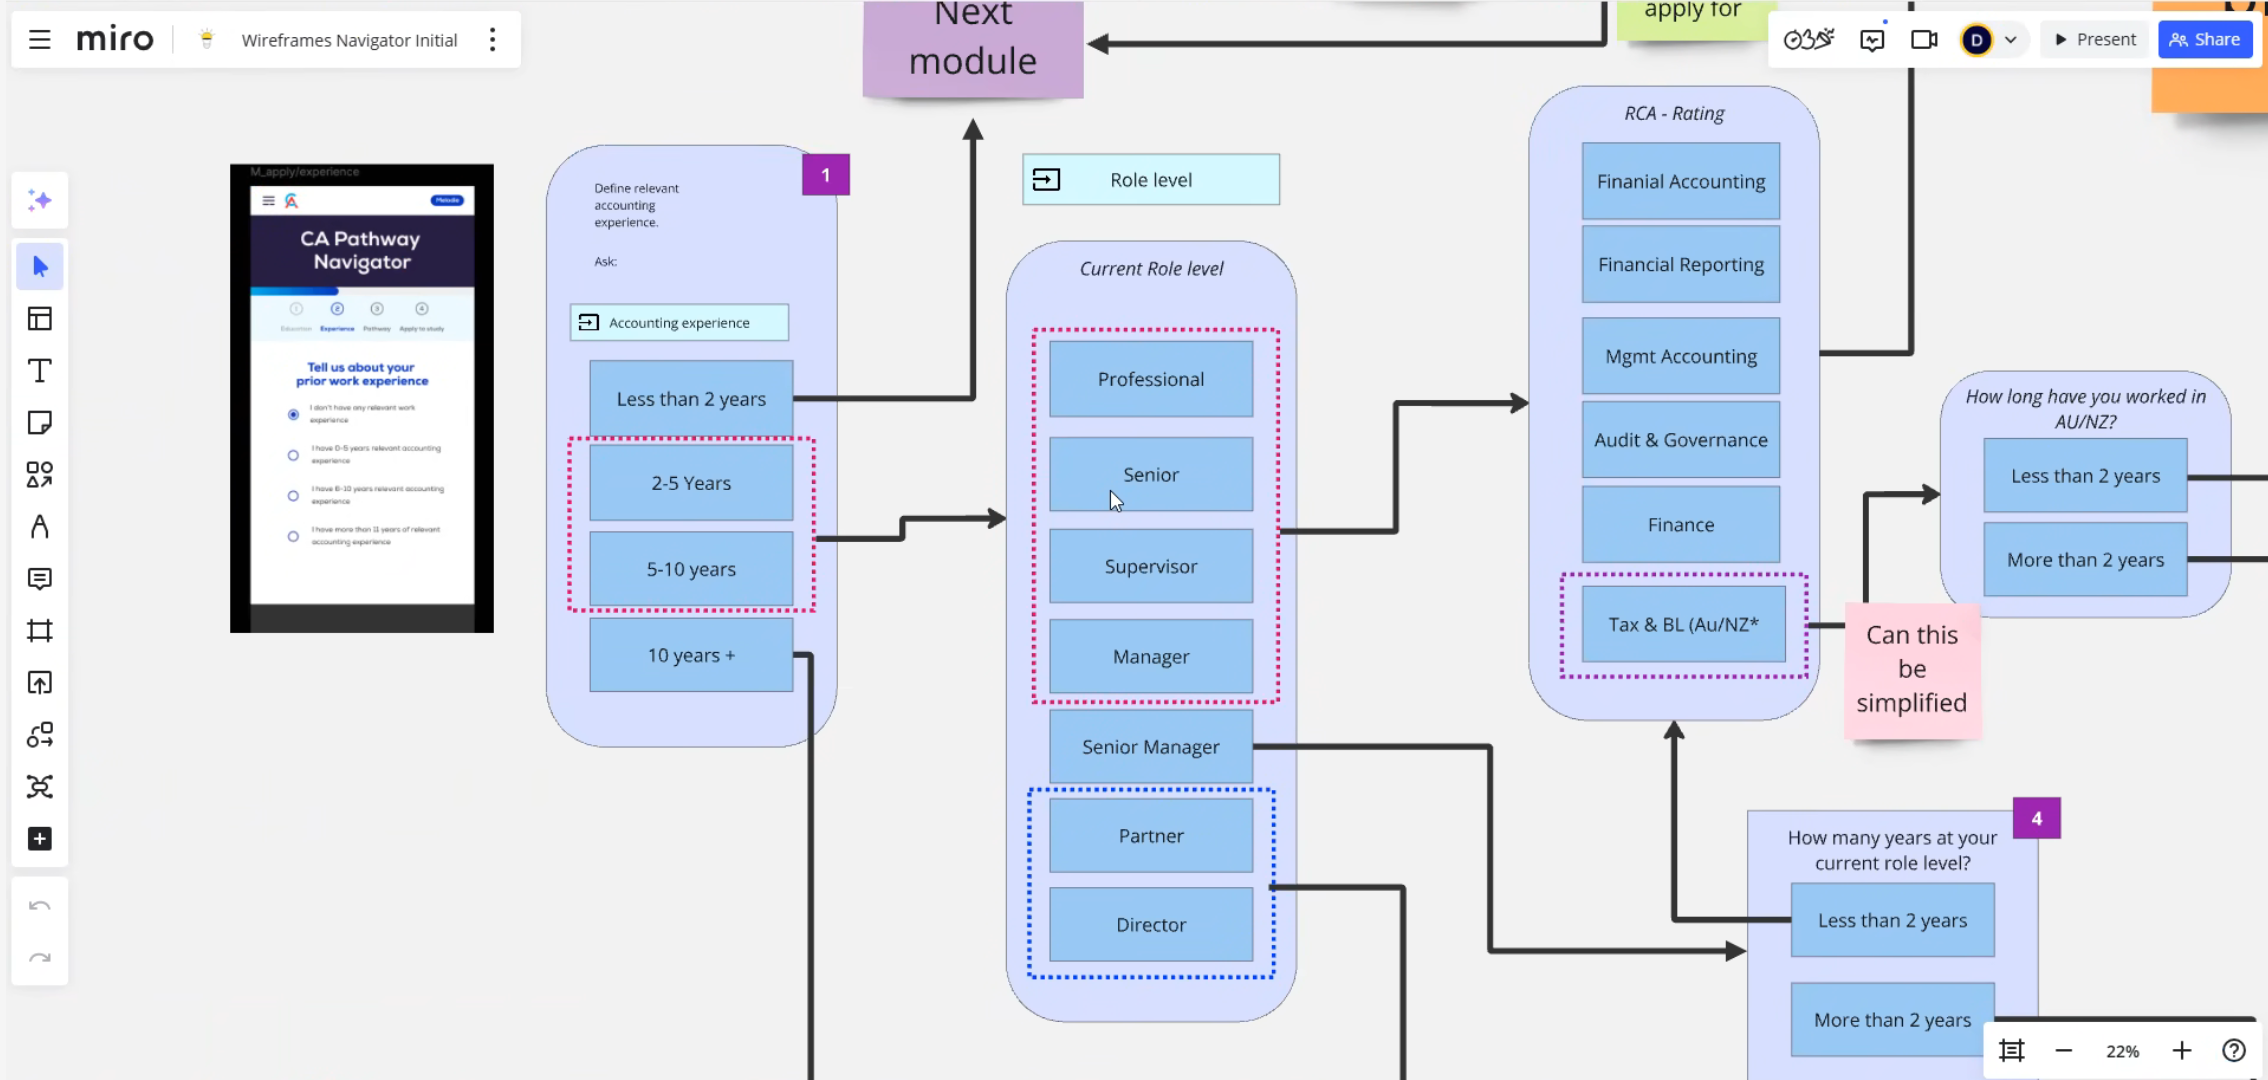2268x1080 pixels.
Task: Start presentation with Present button
Action: 2094,40
